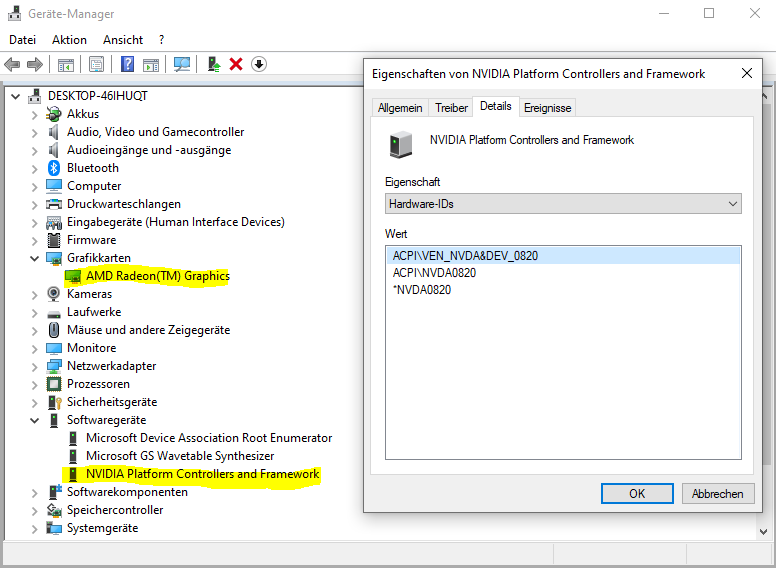Open the Datei menu
The width and height of the screenshot is (776, 568).
point(22,40)
